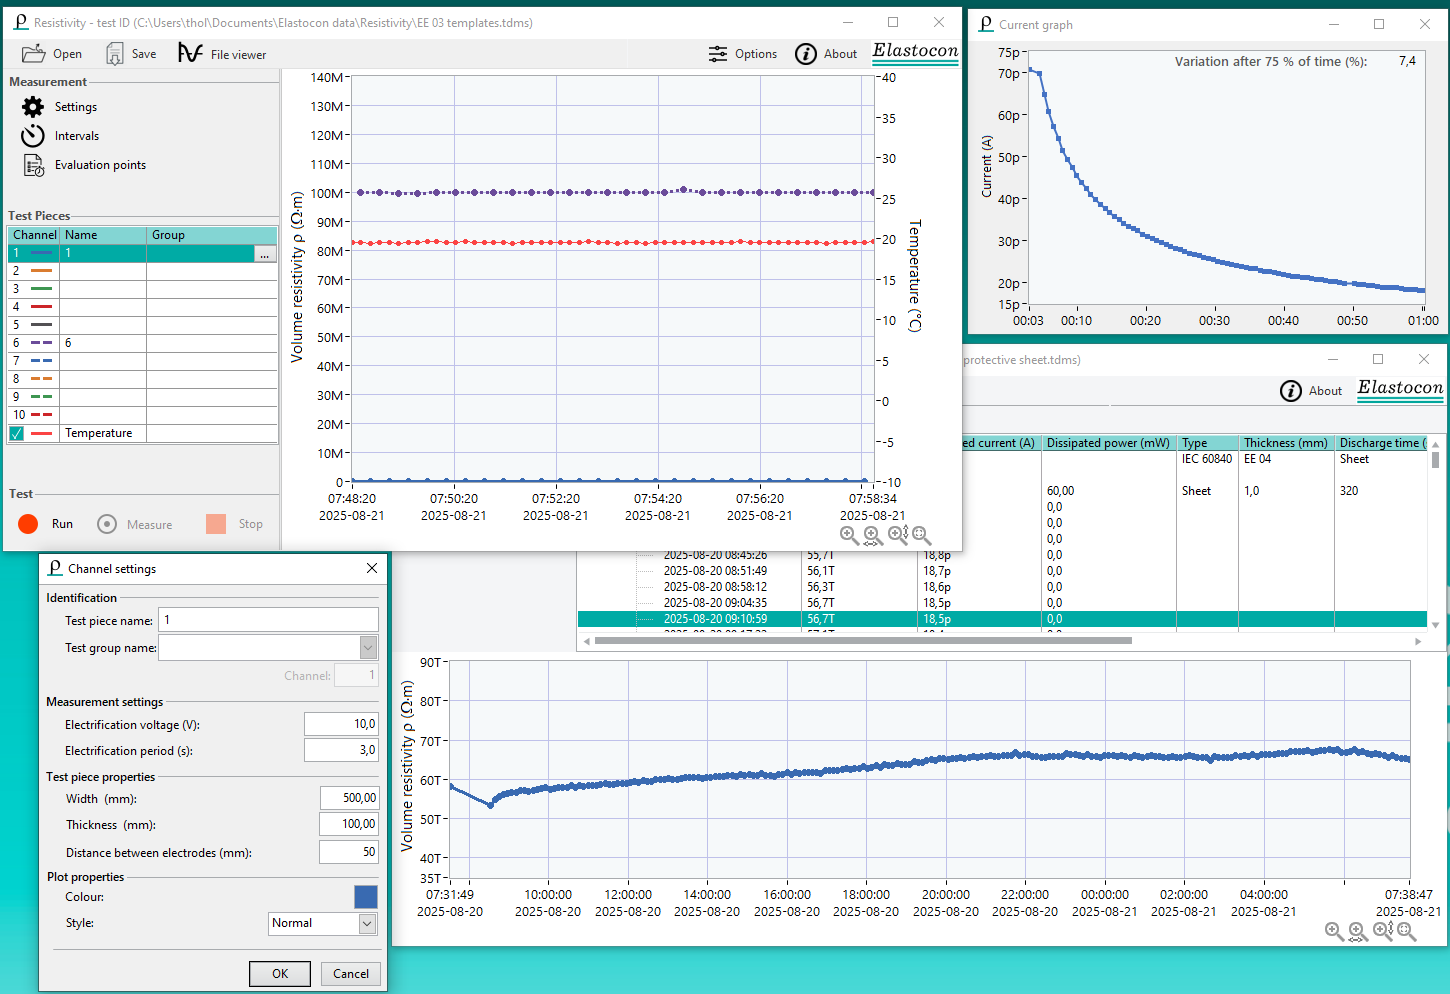Viewport: 1450px width, 994px height.
Task: Select channel 6 row in Test Pieces
Action: [x=100, y=343]
